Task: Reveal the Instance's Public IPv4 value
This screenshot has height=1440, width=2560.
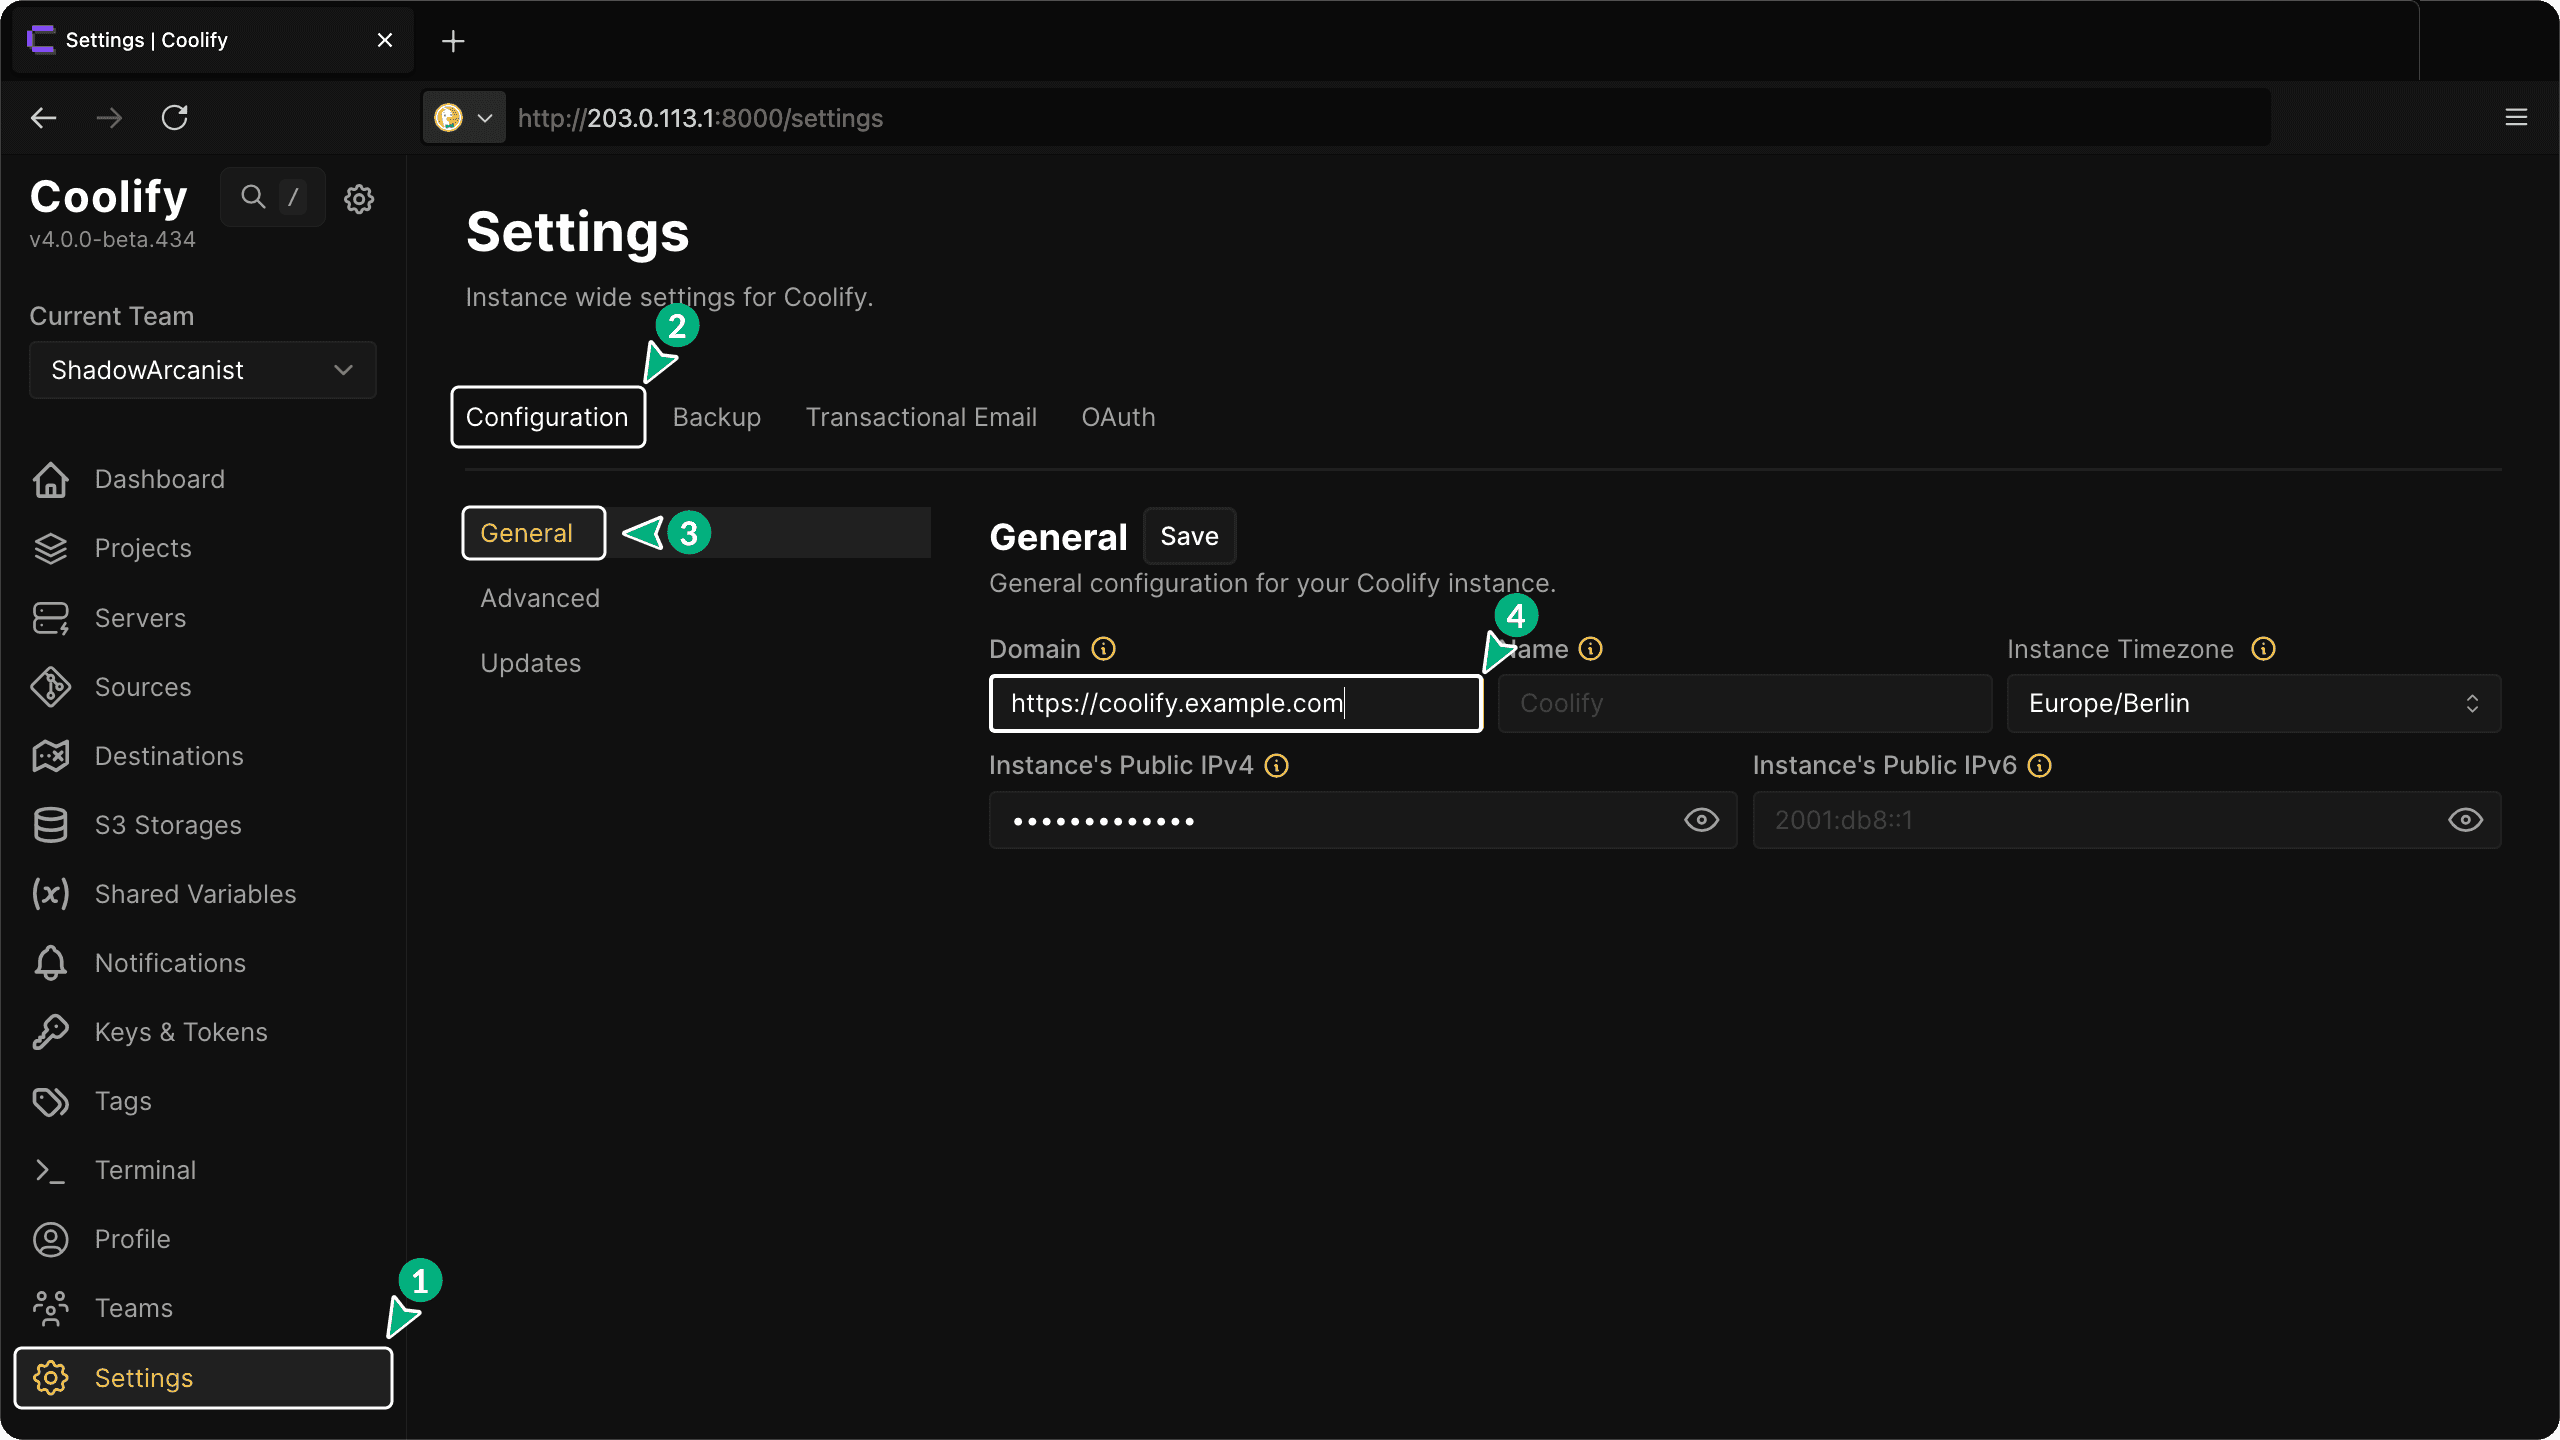Action: coord(1702,820)
